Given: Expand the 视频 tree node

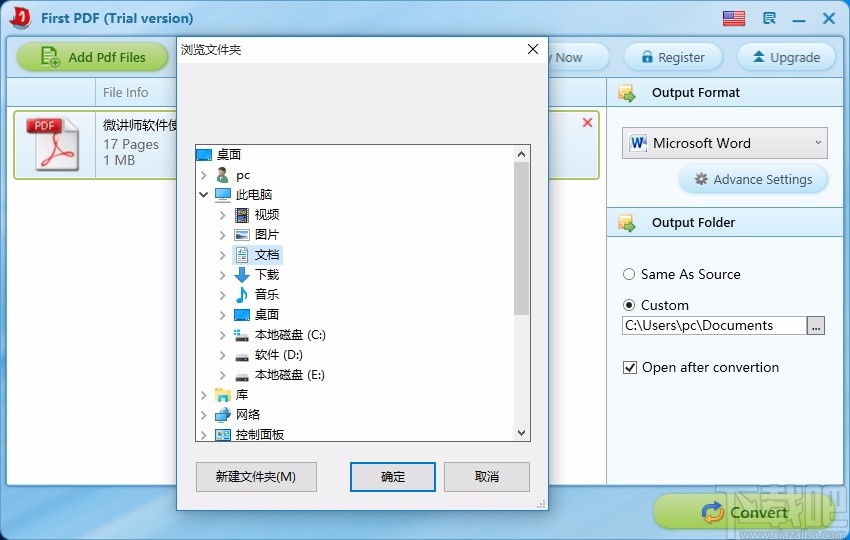Looking at the screenshot, I should tap(222, 215).
